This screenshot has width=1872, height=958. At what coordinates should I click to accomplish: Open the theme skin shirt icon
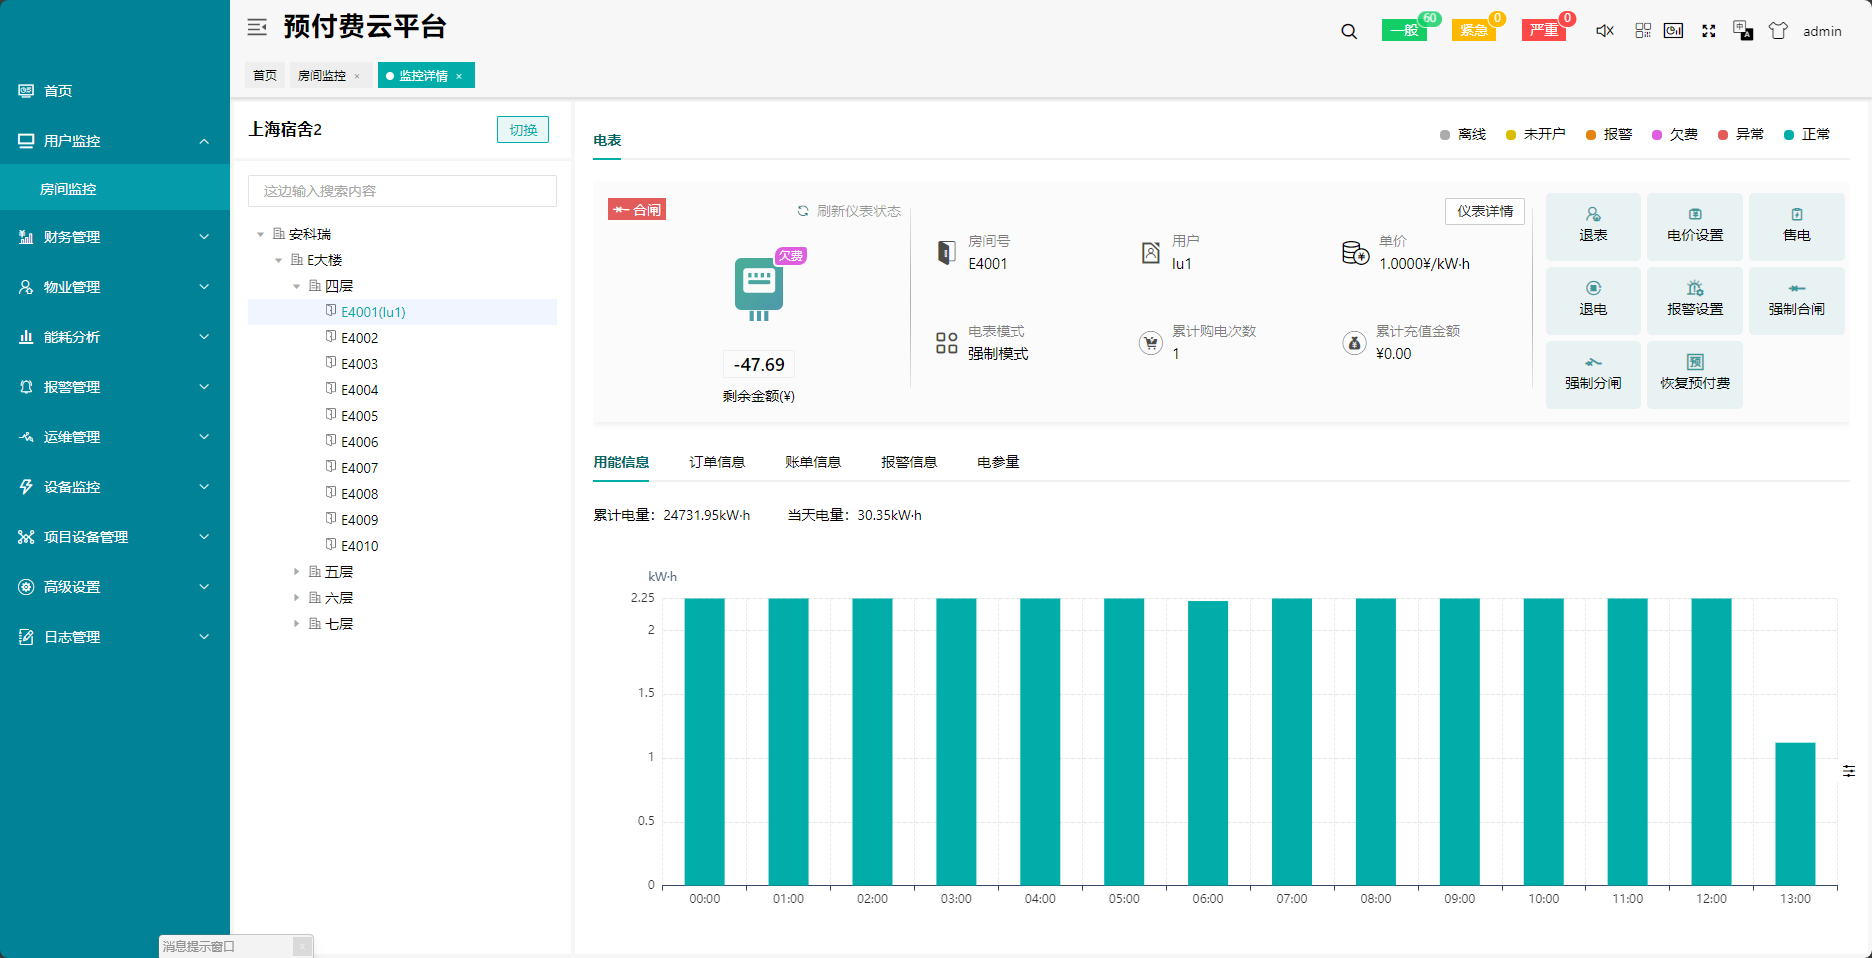[x=1777, y=31]
